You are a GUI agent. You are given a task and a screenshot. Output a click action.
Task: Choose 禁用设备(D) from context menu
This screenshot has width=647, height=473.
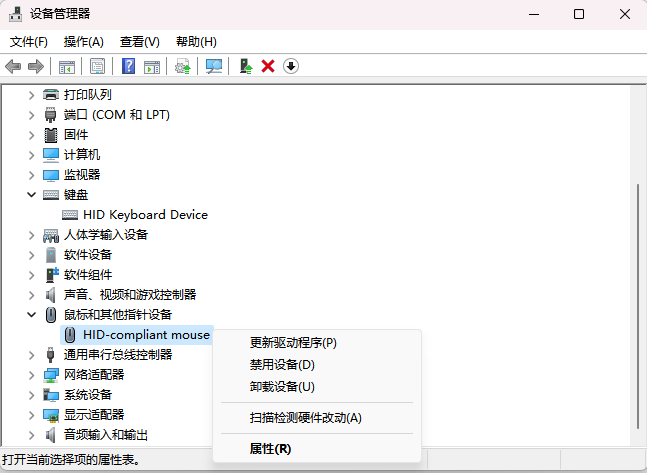(317, 365)
